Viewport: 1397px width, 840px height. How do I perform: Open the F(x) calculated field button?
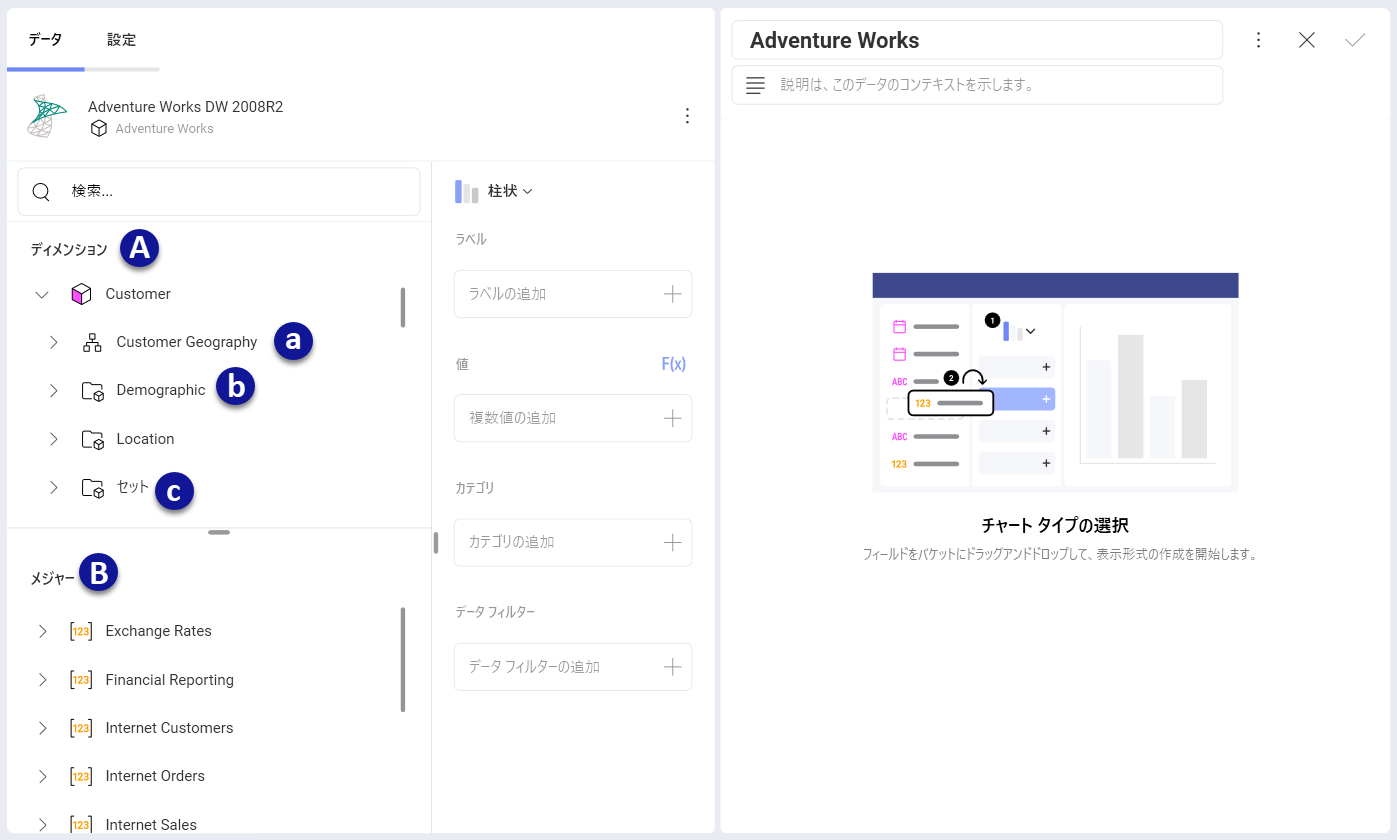click(x=674, y=364)
